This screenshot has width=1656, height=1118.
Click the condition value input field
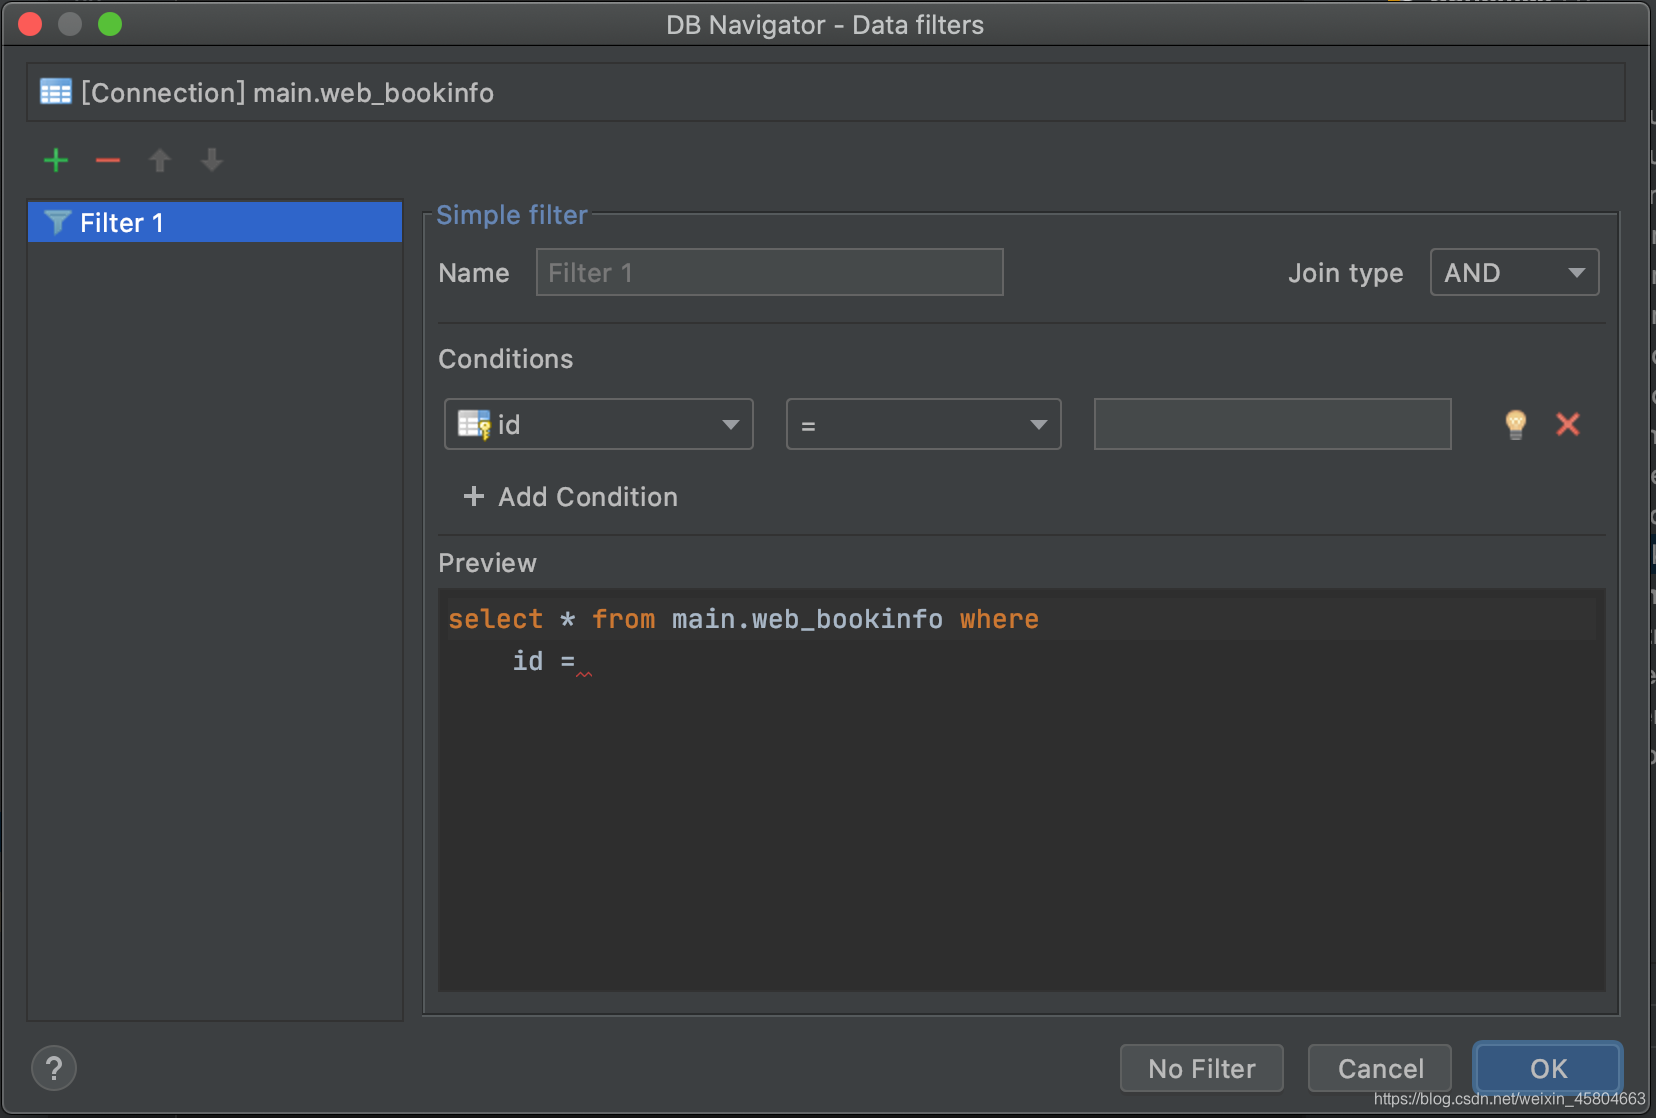(x=1272, y=424)
